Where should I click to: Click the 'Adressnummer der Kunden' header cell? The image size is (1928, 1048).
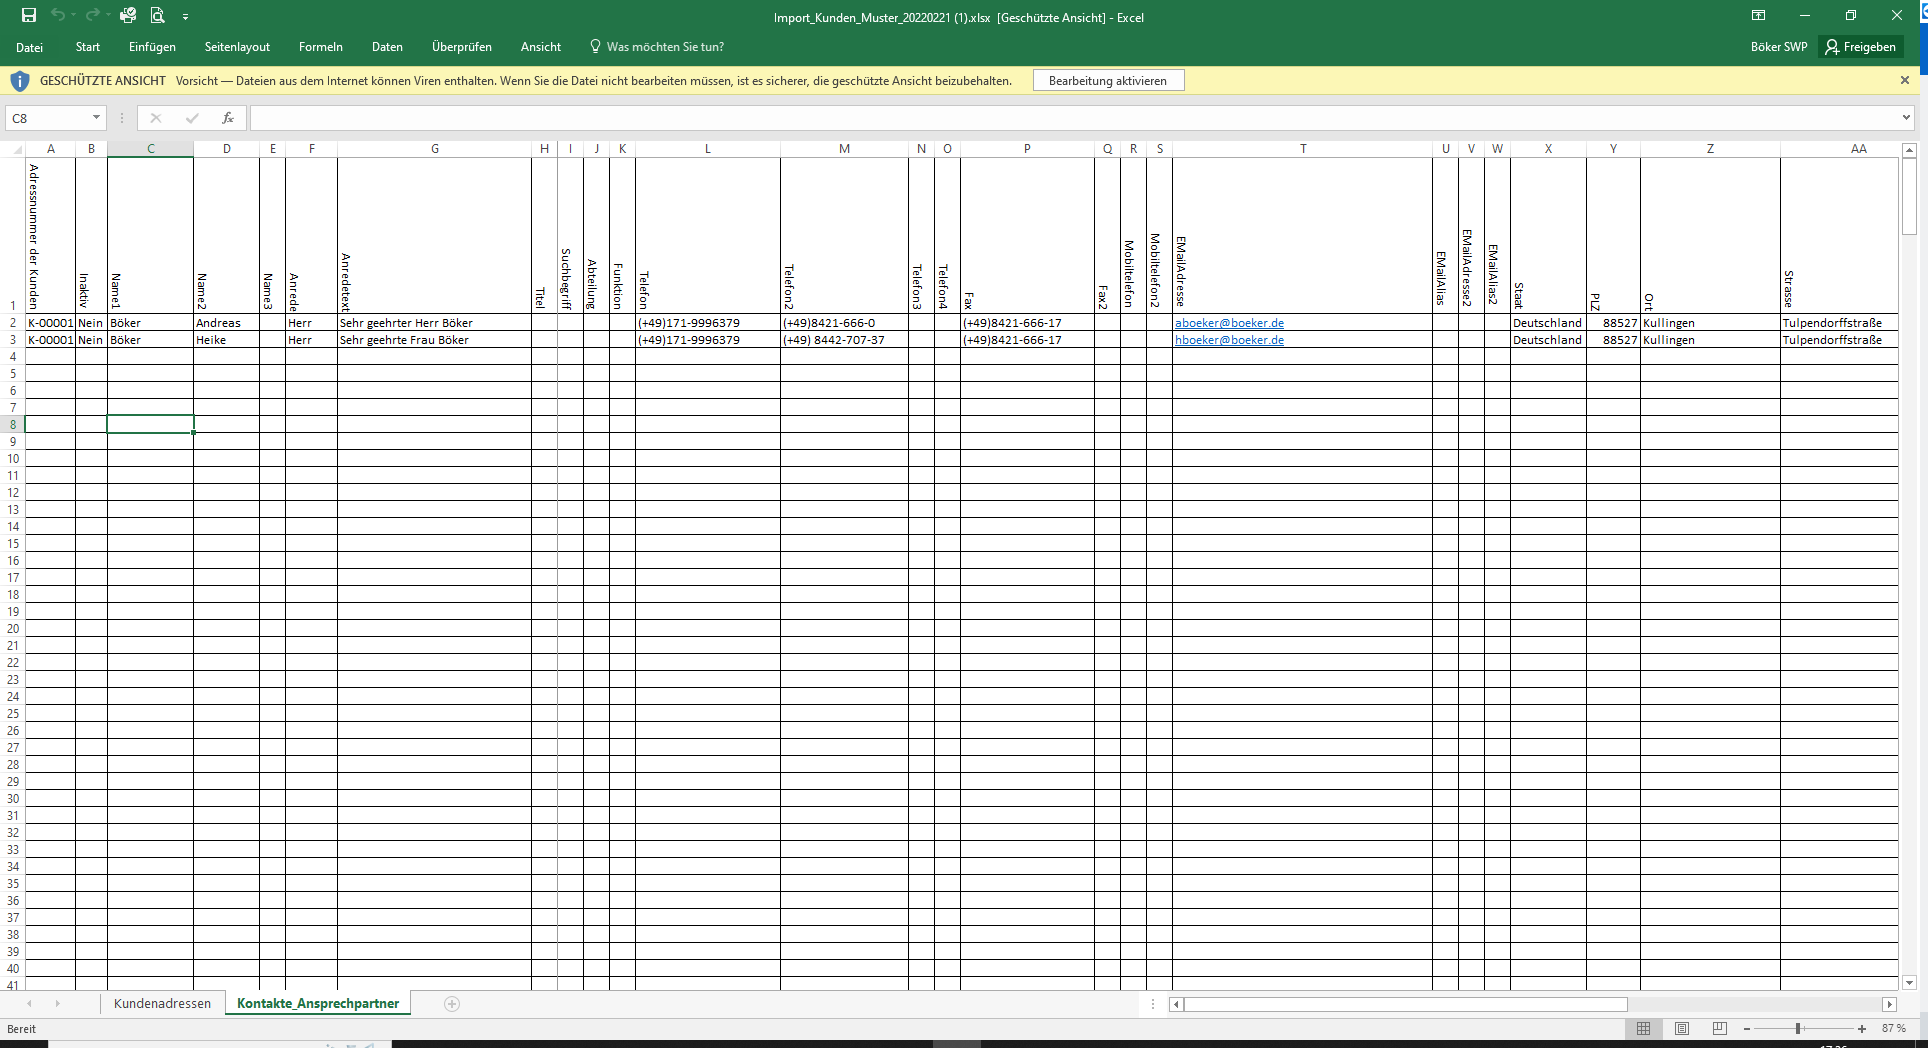(50, 236)
